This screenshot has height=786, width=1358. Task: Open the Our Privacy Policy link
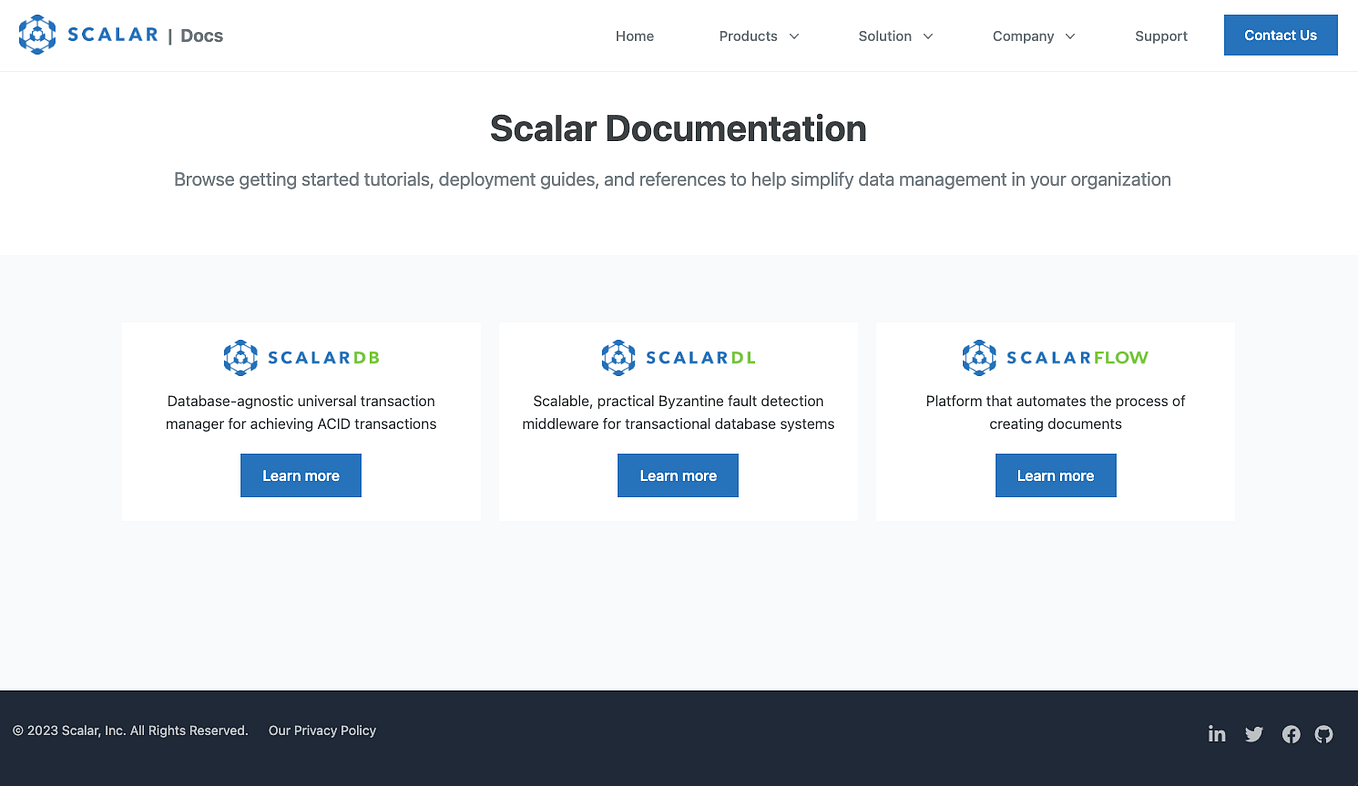pyautogui.click(x=322, y=730)
